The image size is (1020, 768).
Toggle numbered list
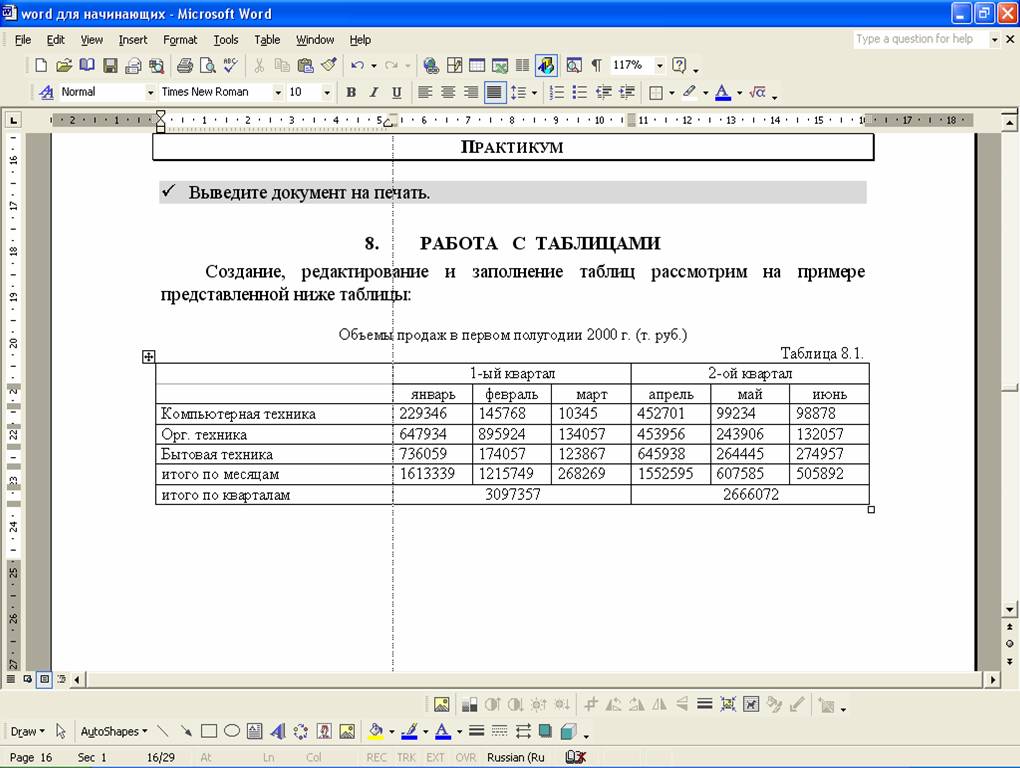(557, 92)
